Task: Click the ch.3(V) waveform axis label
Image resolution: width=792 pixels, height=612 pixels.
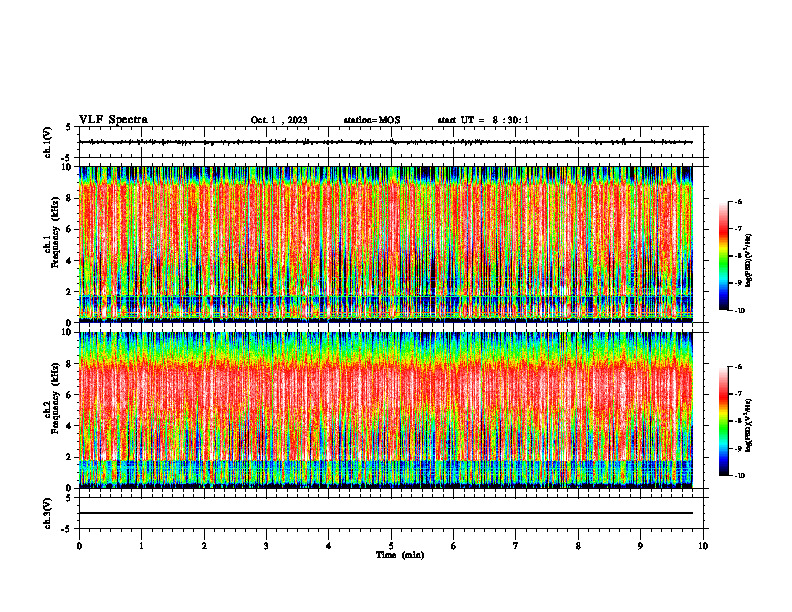Action: [48, 513]
